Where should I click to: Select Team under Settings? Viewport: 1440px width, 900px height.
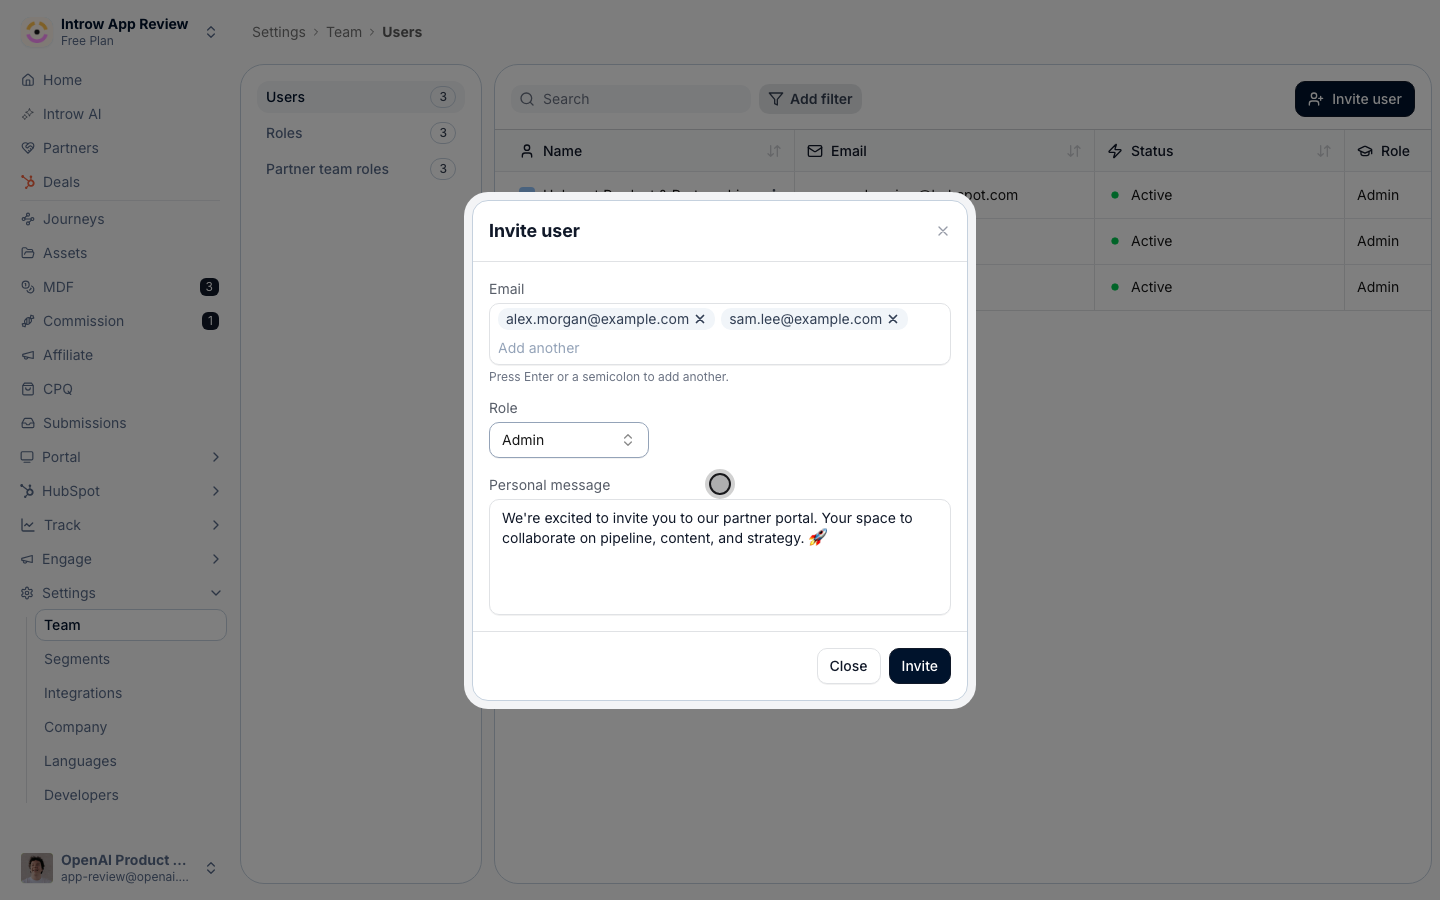tap(131, 625)
